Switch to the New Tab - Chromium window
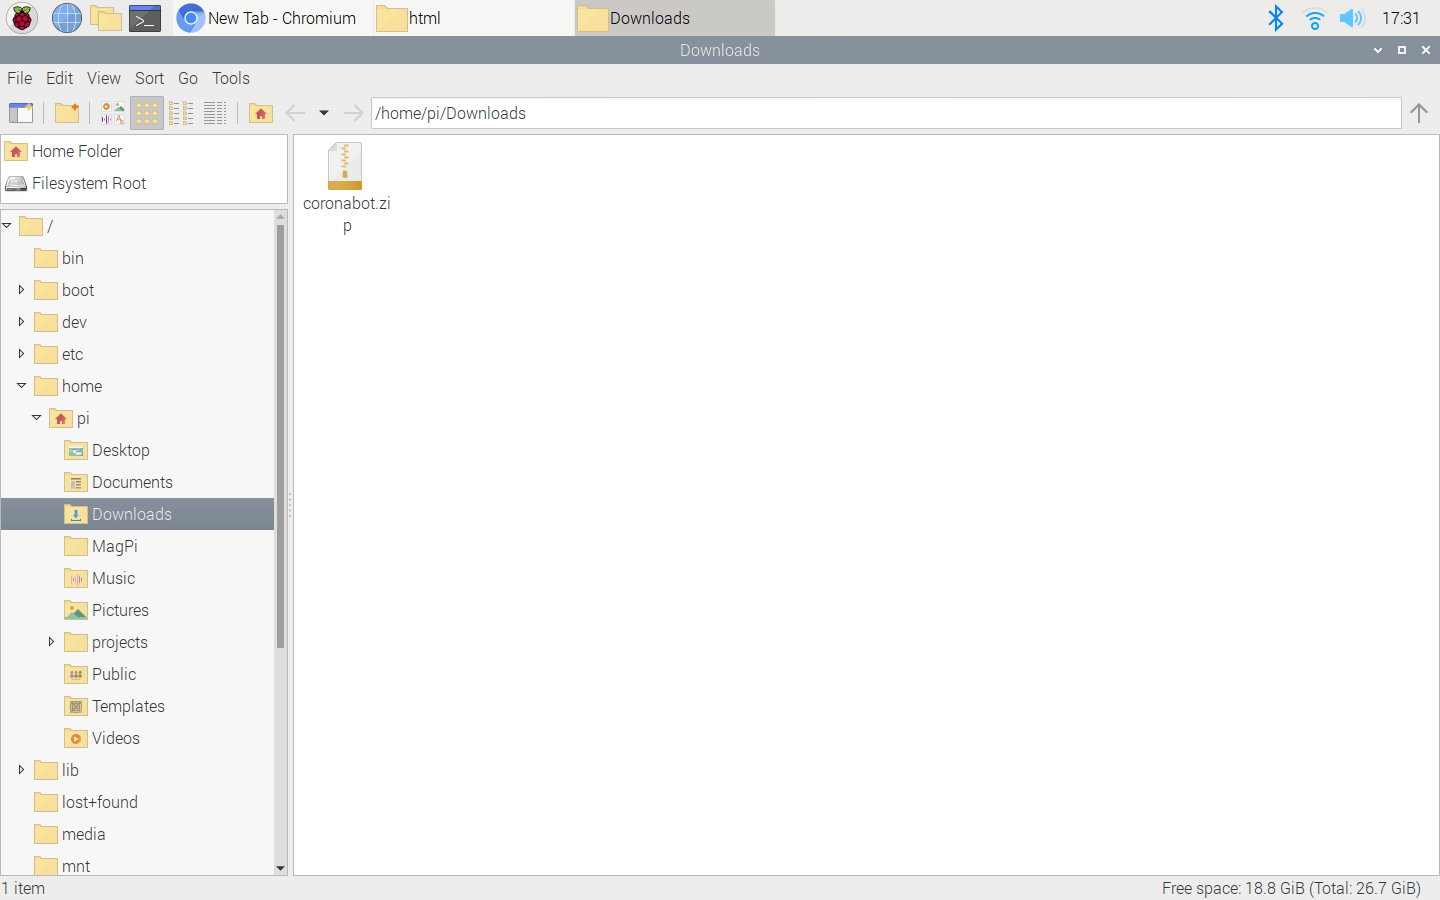 point(268,18)
